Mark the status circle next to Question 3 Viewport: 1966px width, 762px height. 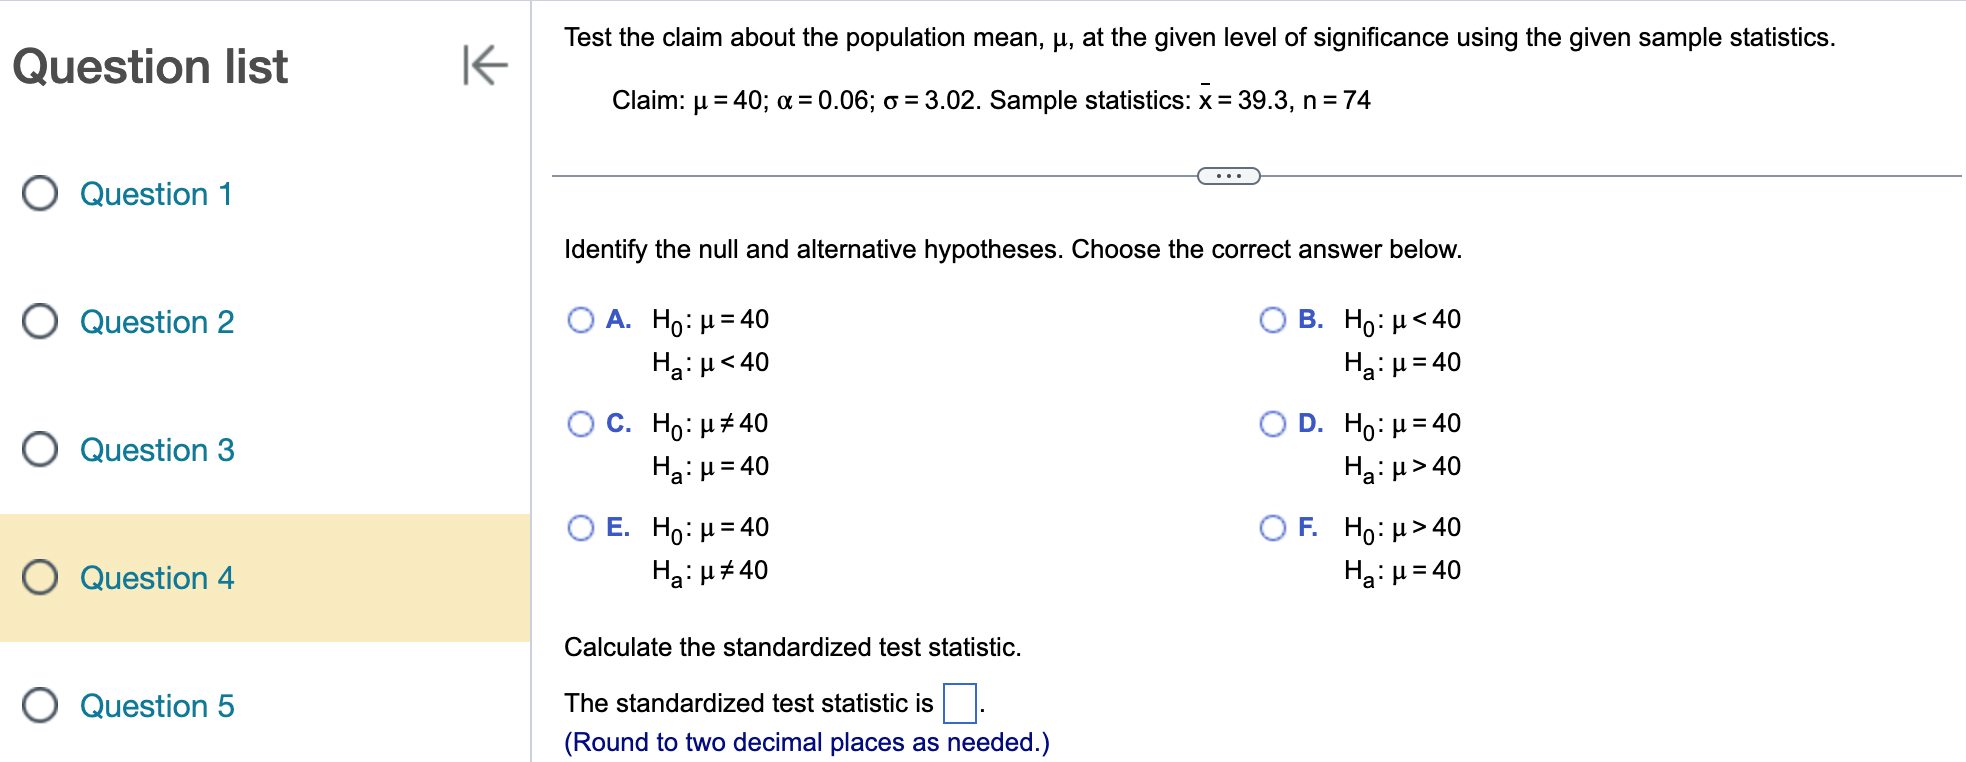click(38, 450)
